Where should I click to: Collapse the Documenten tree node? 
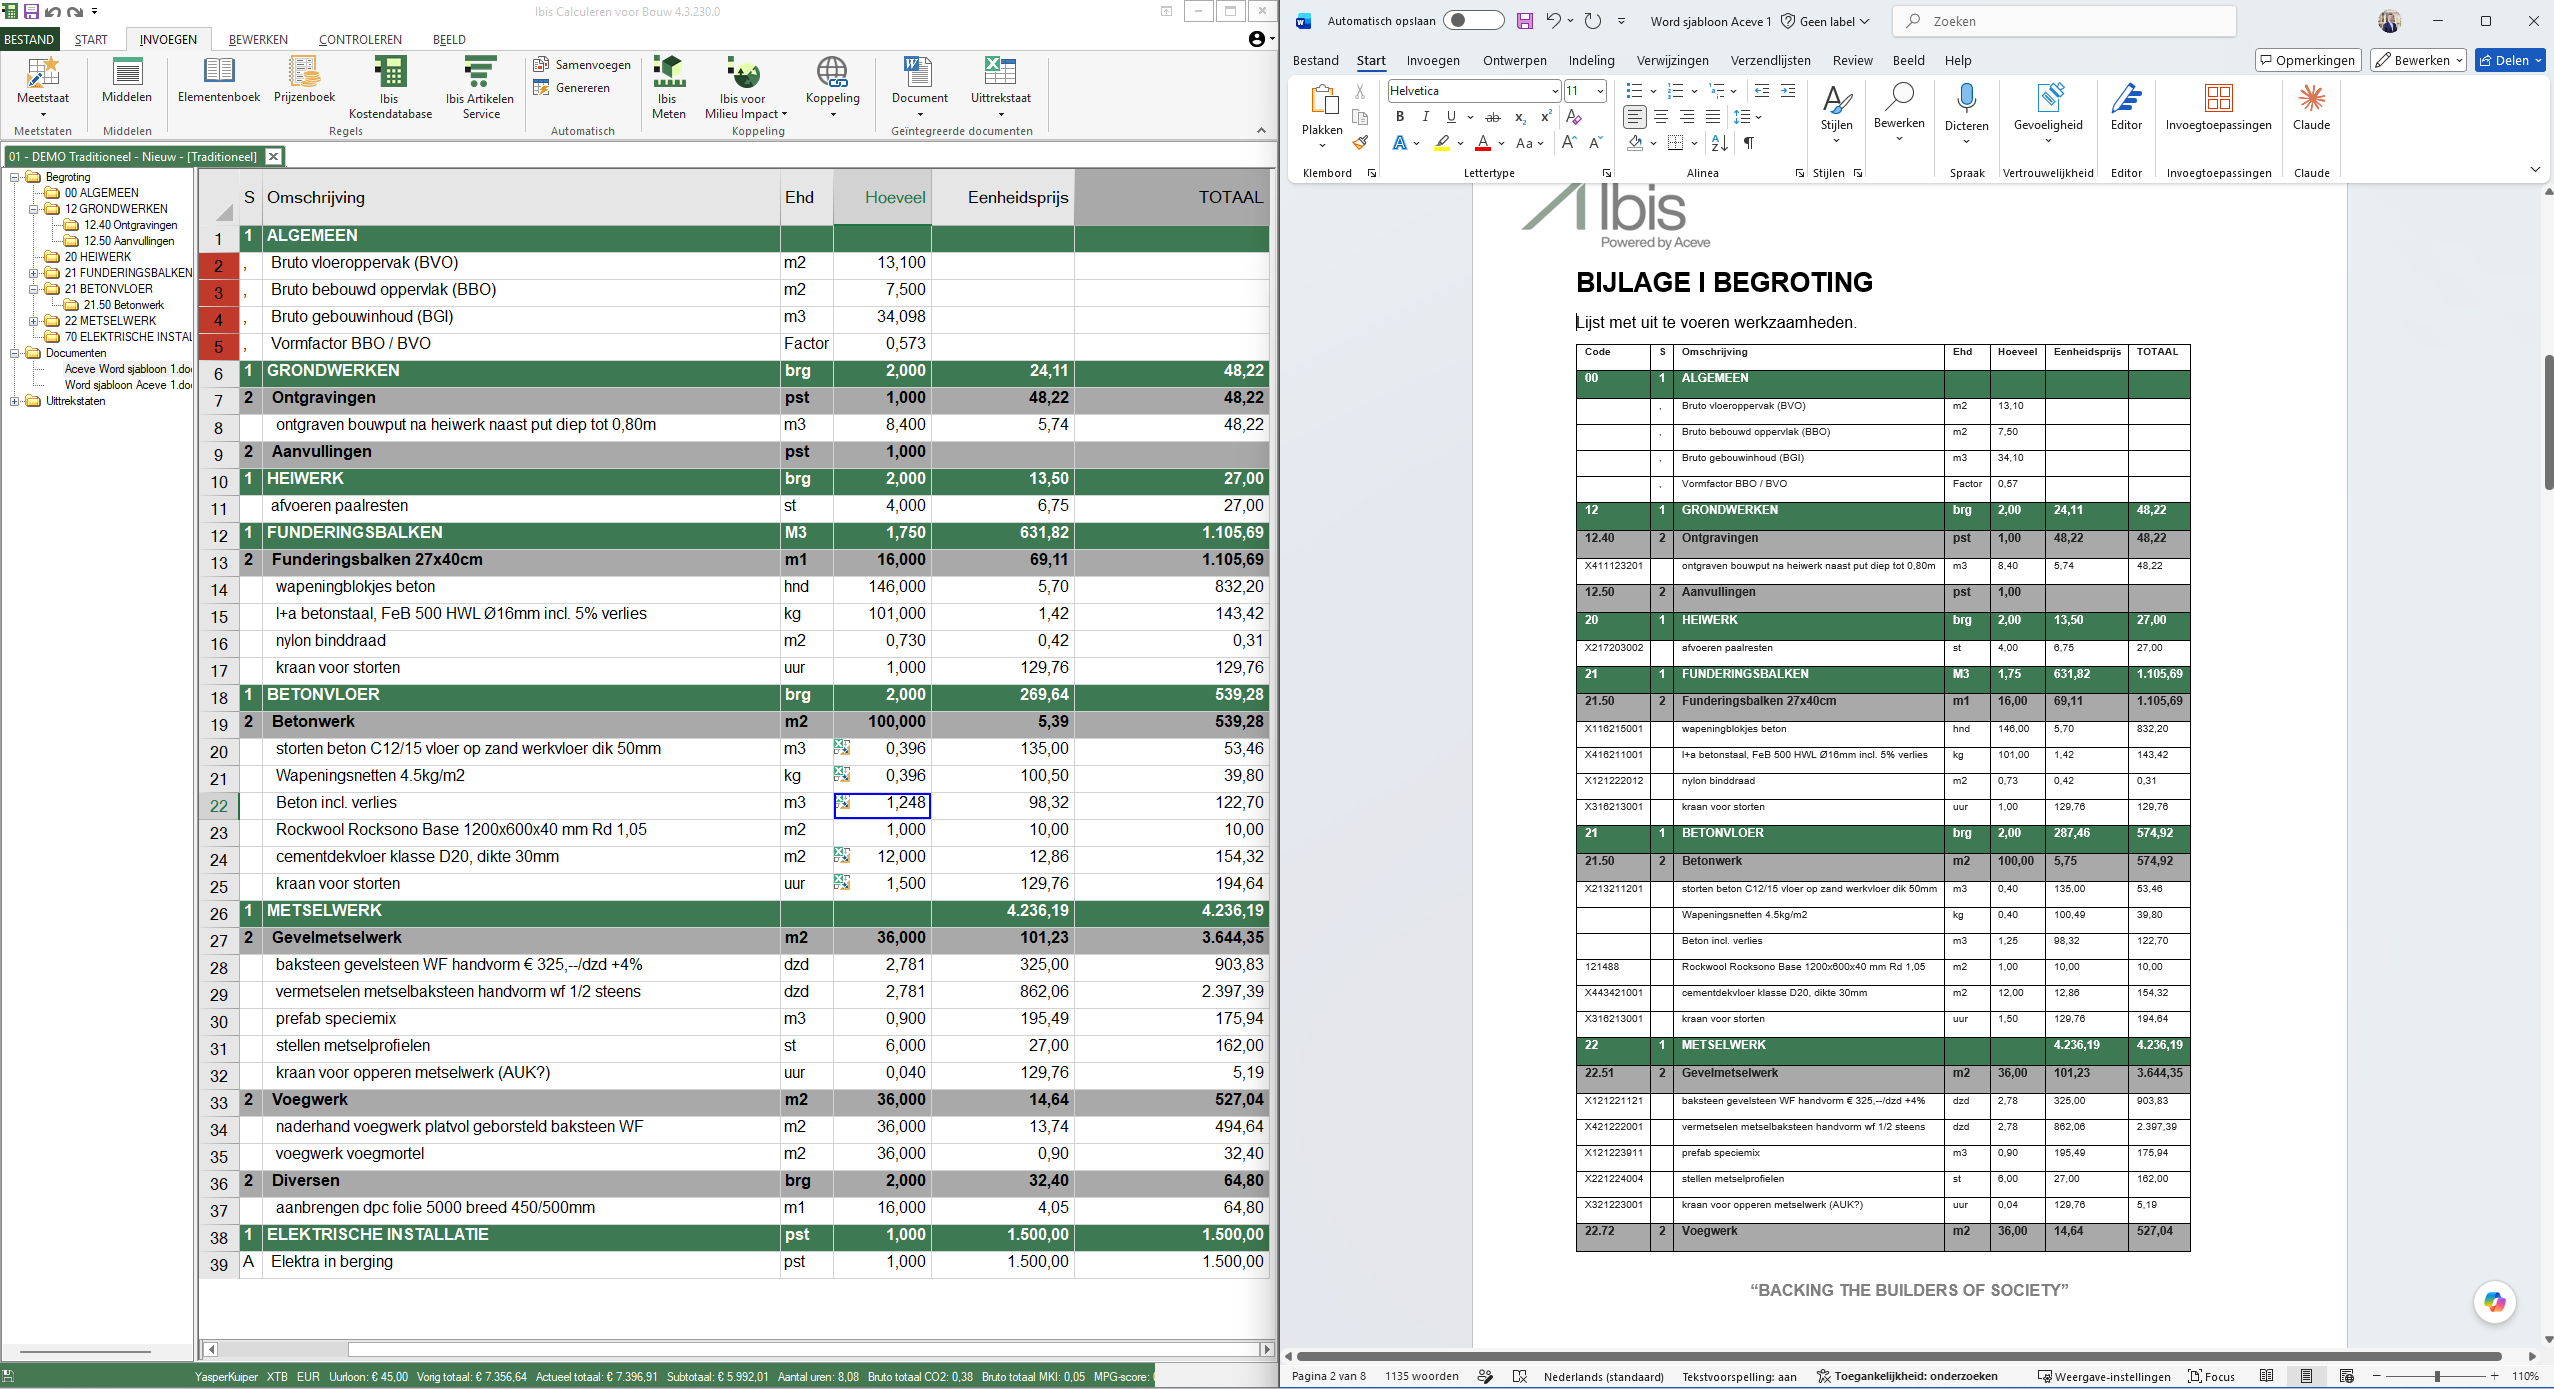tap(14, 353)
